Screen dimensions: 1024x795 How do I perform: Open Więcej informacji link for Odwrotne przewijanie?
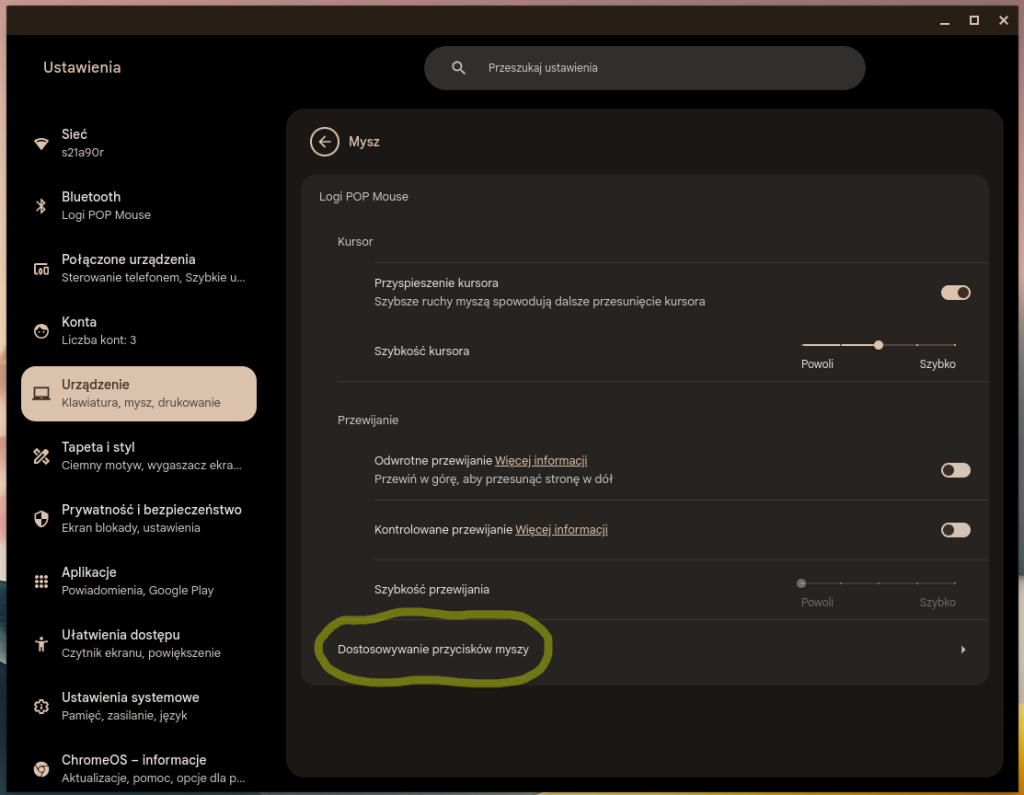(x=541, y=461)
